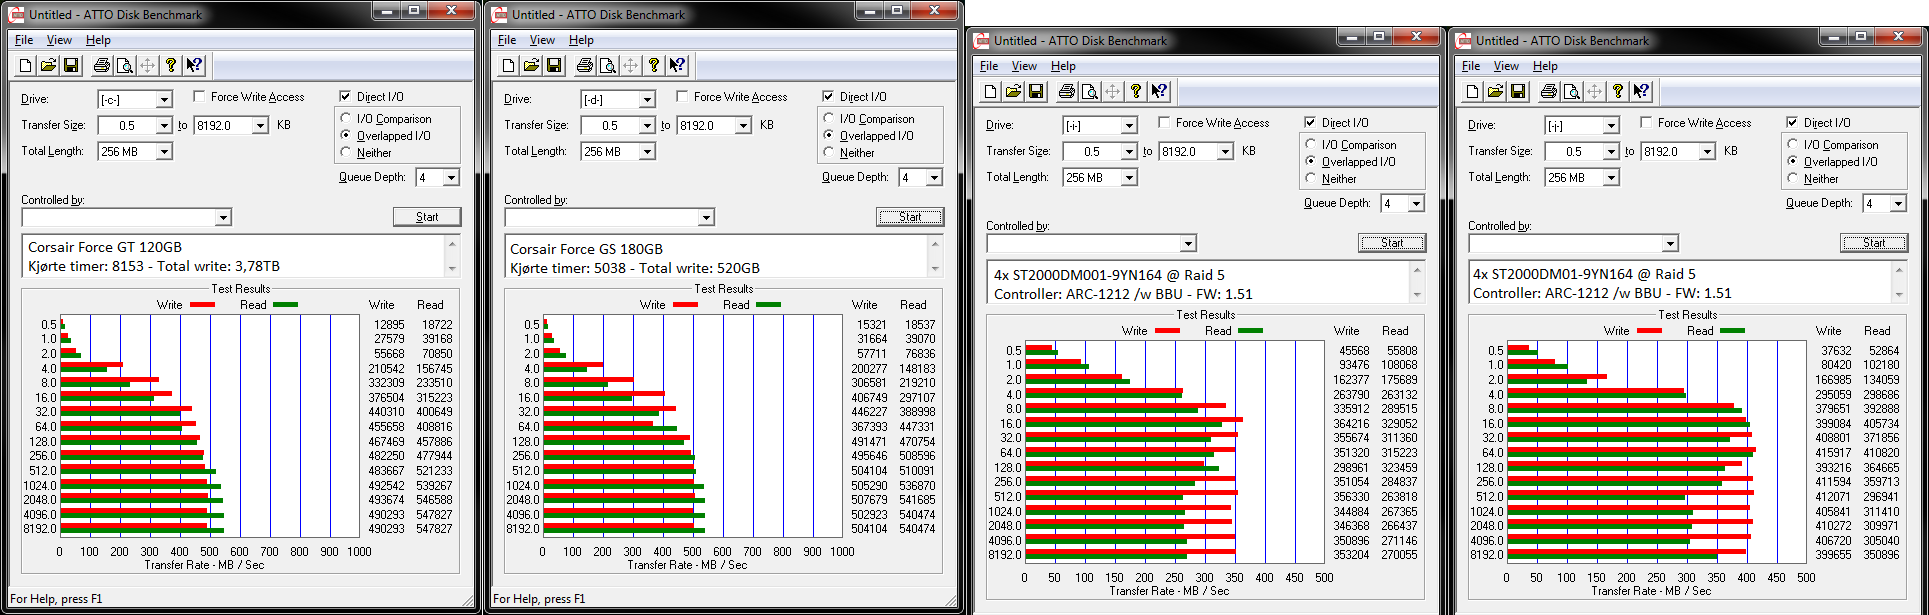The height and width of the screenshot is (615, 1929).
Task: Enable Force Write Access for drive [-c-]
Action: (x=199, y=97)
